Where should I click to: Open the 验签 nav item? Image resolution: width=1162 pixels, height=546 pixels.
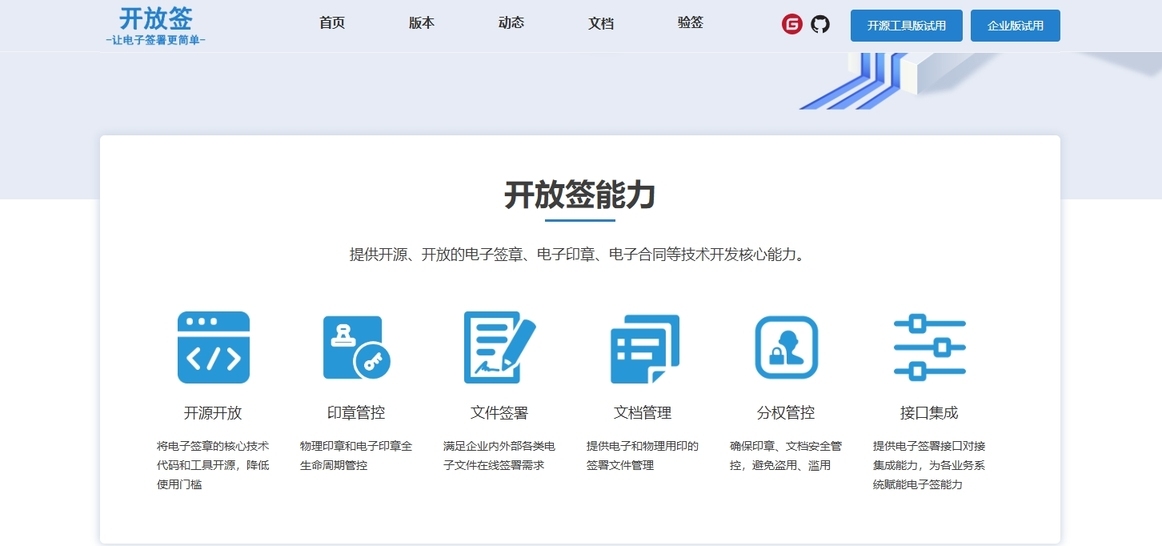pos(691,23)
